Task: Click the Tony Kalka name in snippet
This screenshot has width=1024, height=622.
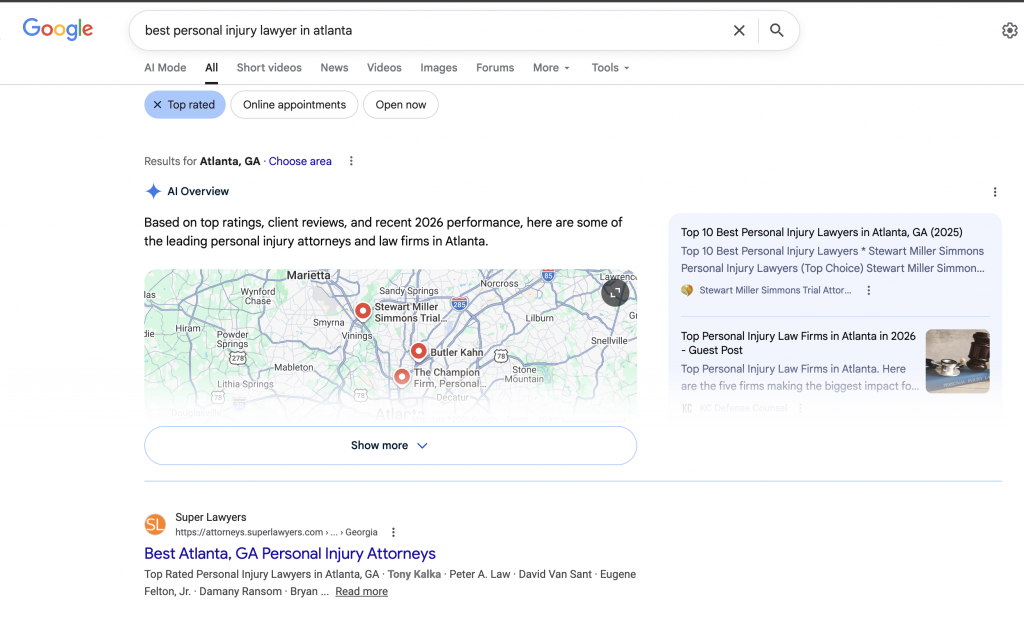Action: tap(414, 574)
